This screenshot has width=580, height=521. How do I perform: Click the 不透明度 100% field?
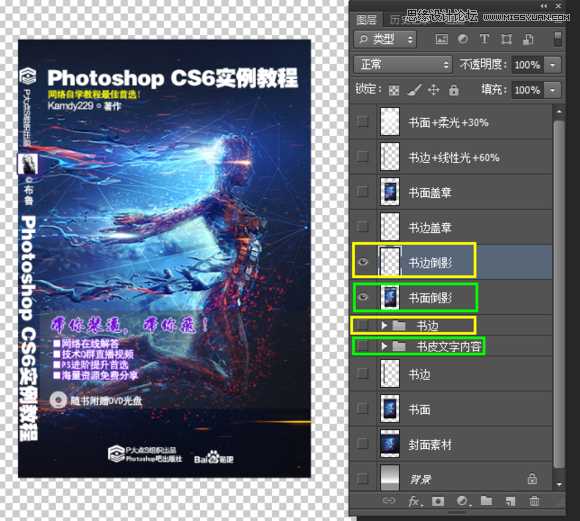[528, 65]
